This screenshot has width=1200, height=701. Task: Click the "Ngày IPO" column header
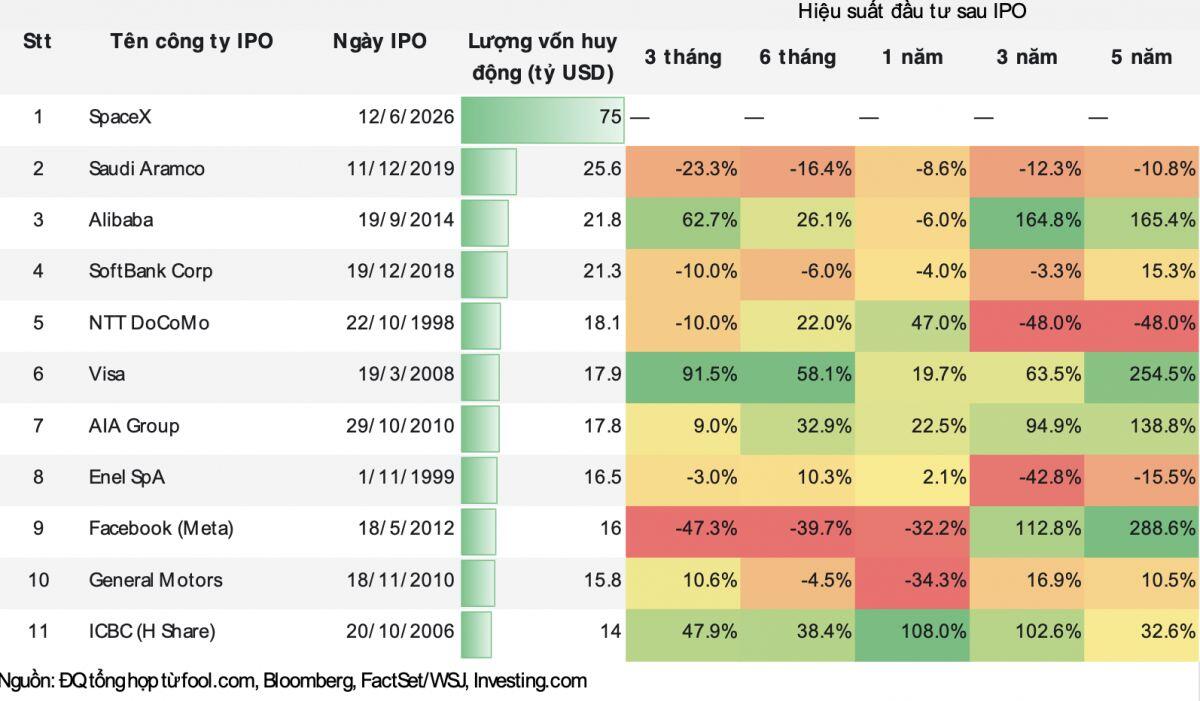coord(380,41)
